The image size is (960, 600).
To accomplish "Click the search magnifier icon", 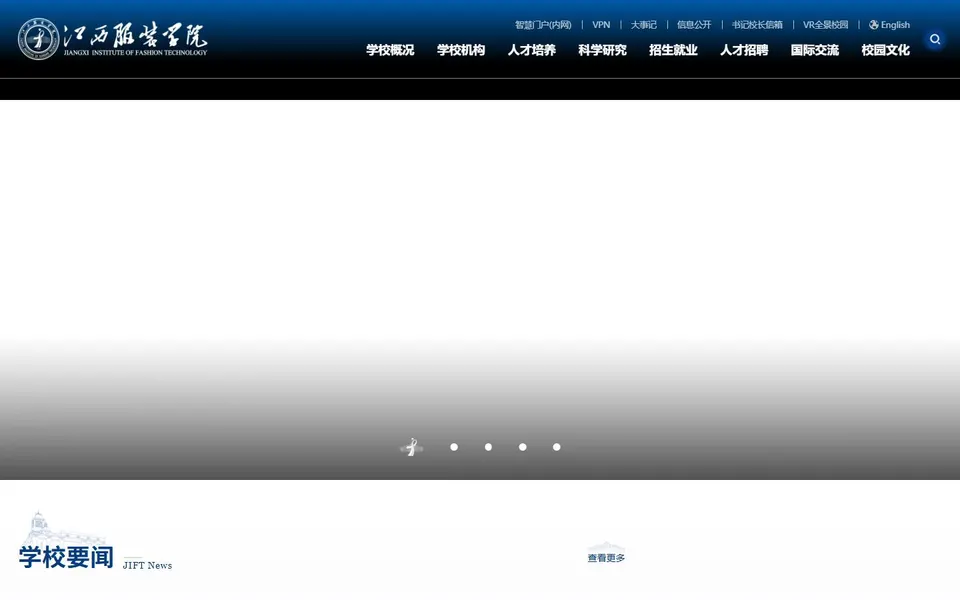I will [x=935, y=39].
